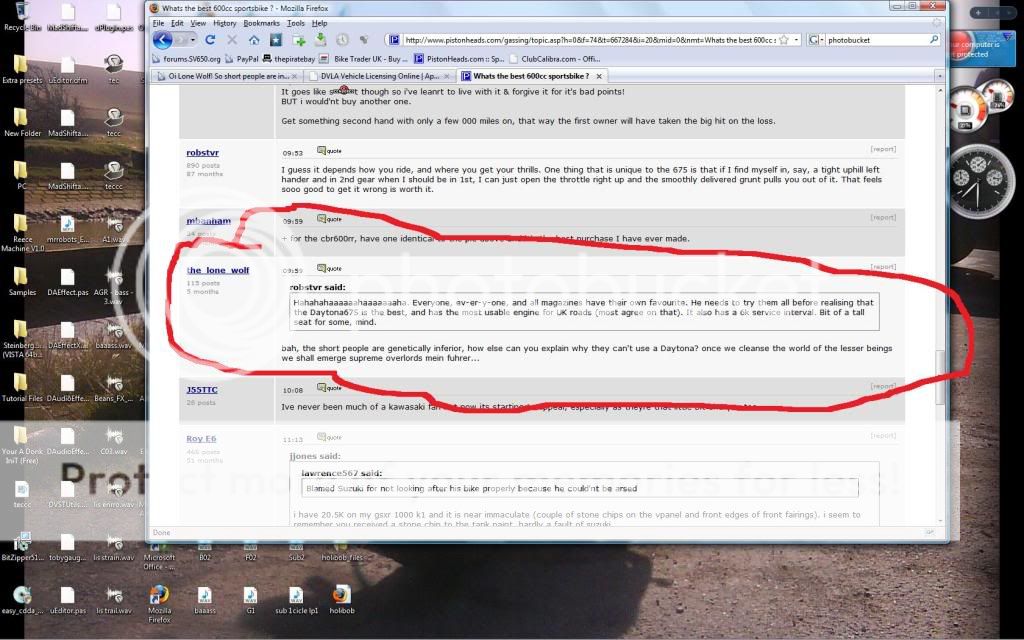This screenshot has height=640, width=1024.
Task: Open mbanham user profile link
Action: [208, 221]
